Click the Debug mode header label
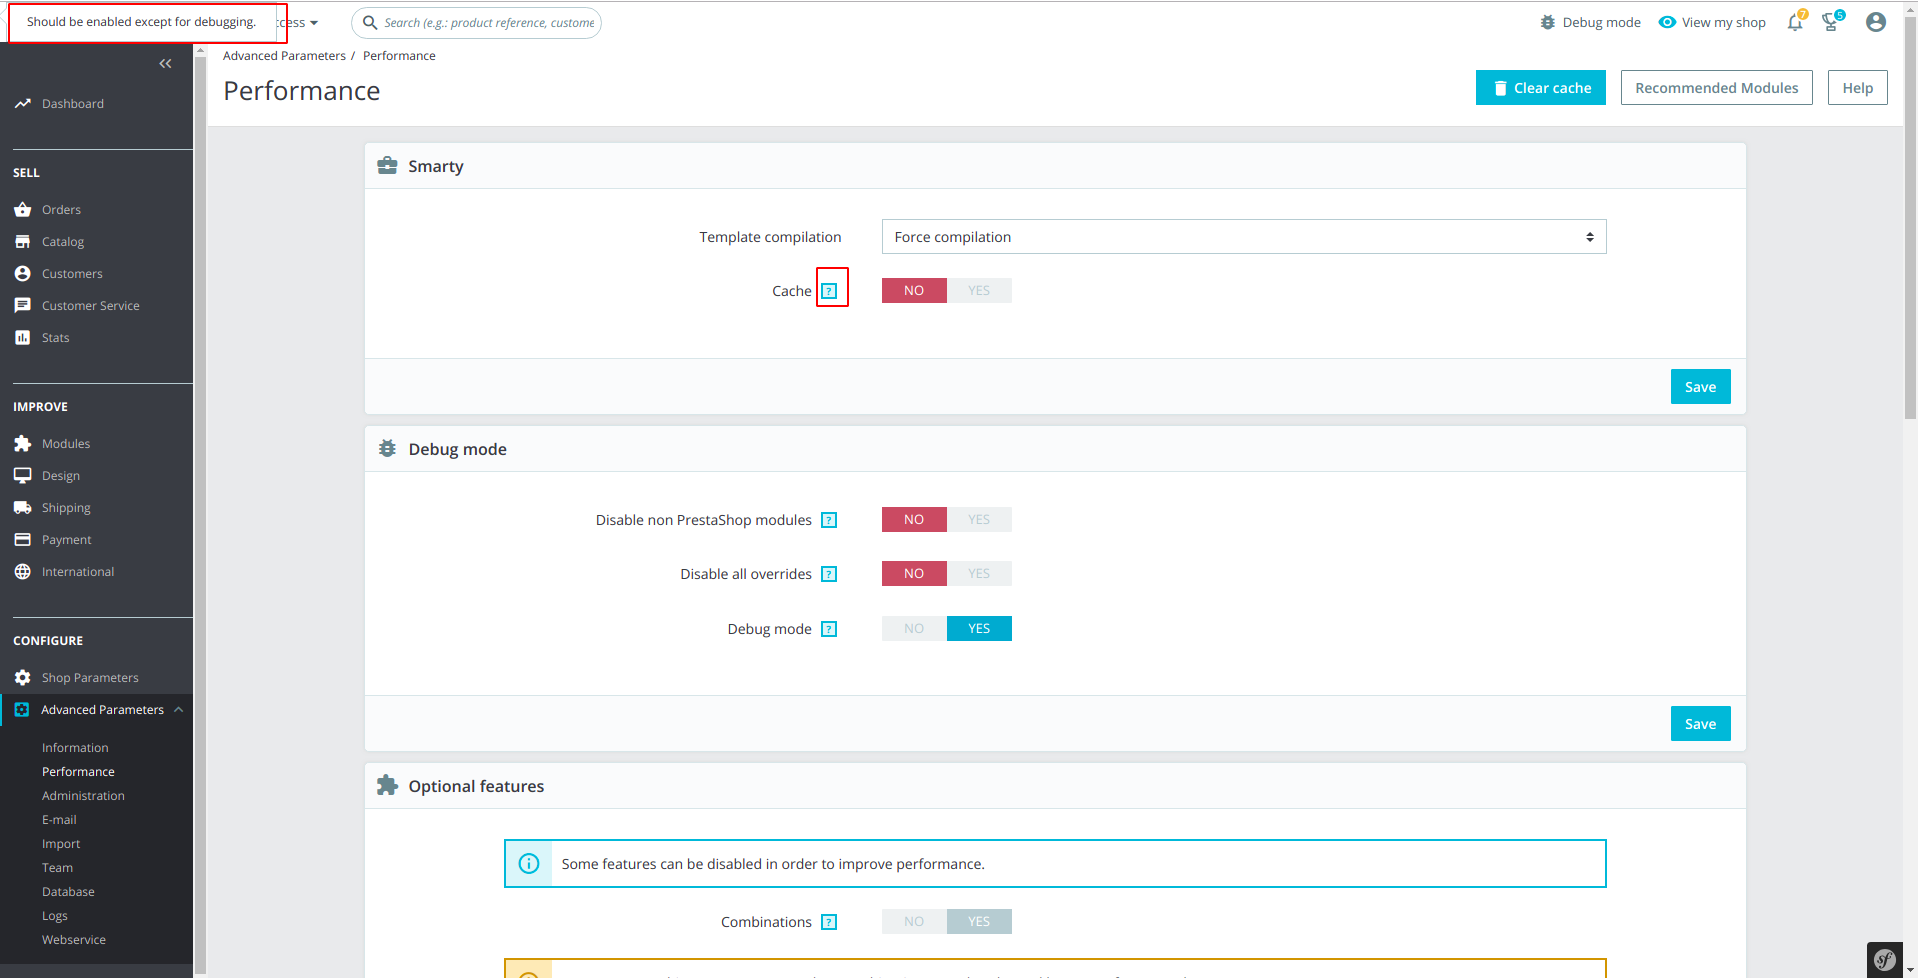 click(x=1601, y=22)
